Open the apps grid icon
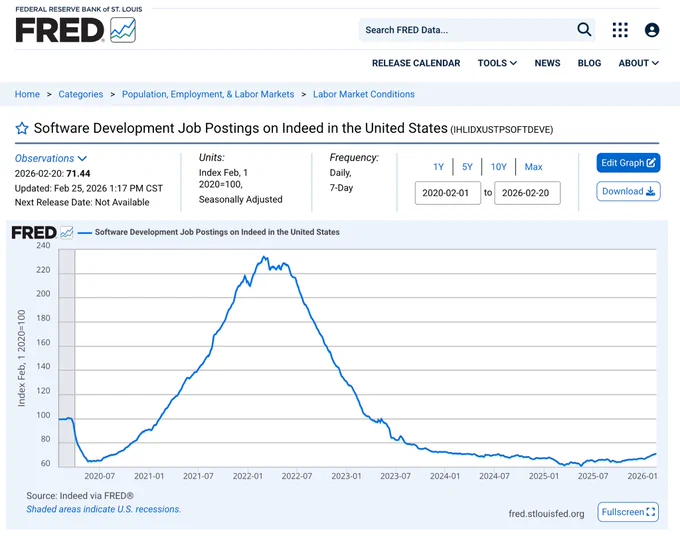680x537 pixels. [620, 30]
